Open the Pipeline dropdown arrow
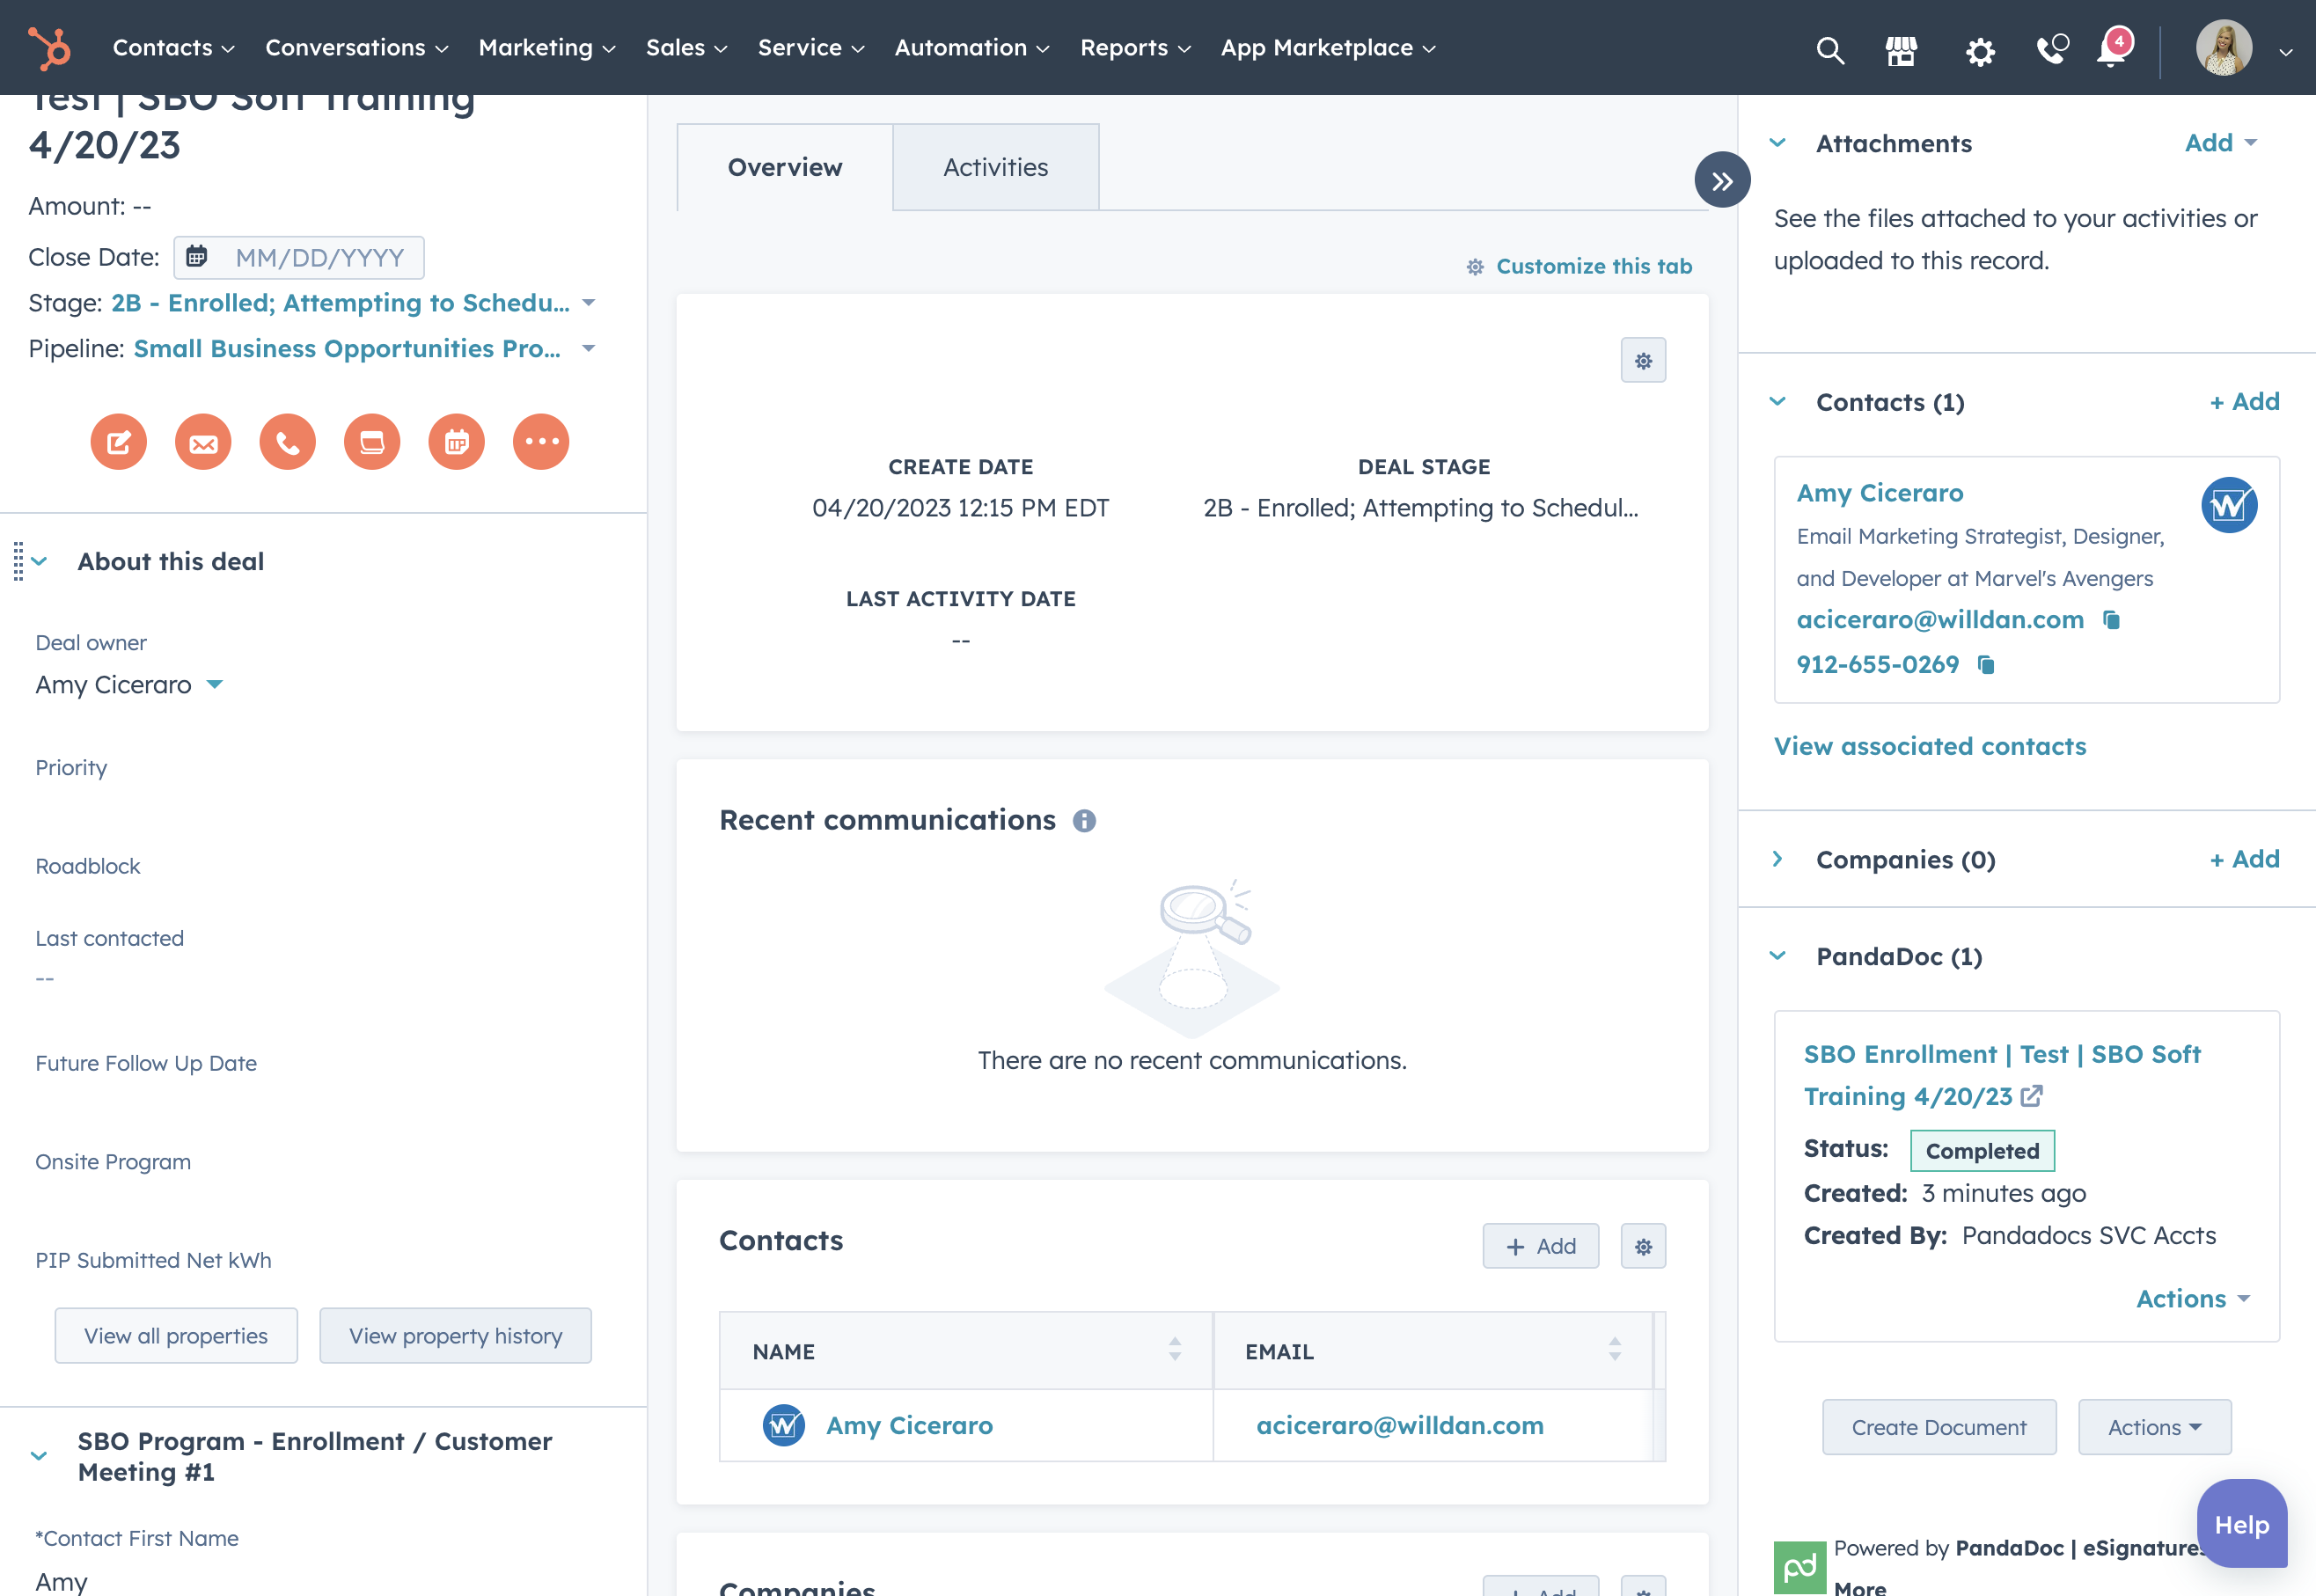Screen dimensions: 2316x1596 tap(589, 348)
